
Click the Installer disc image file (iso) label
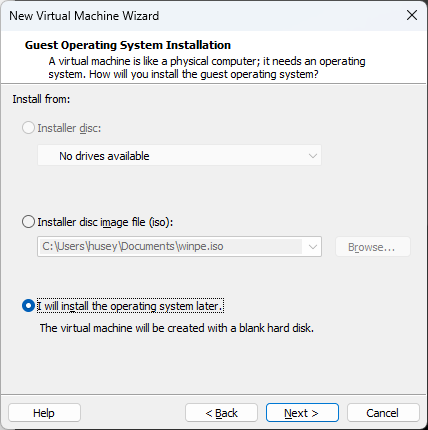click(105, 222)
